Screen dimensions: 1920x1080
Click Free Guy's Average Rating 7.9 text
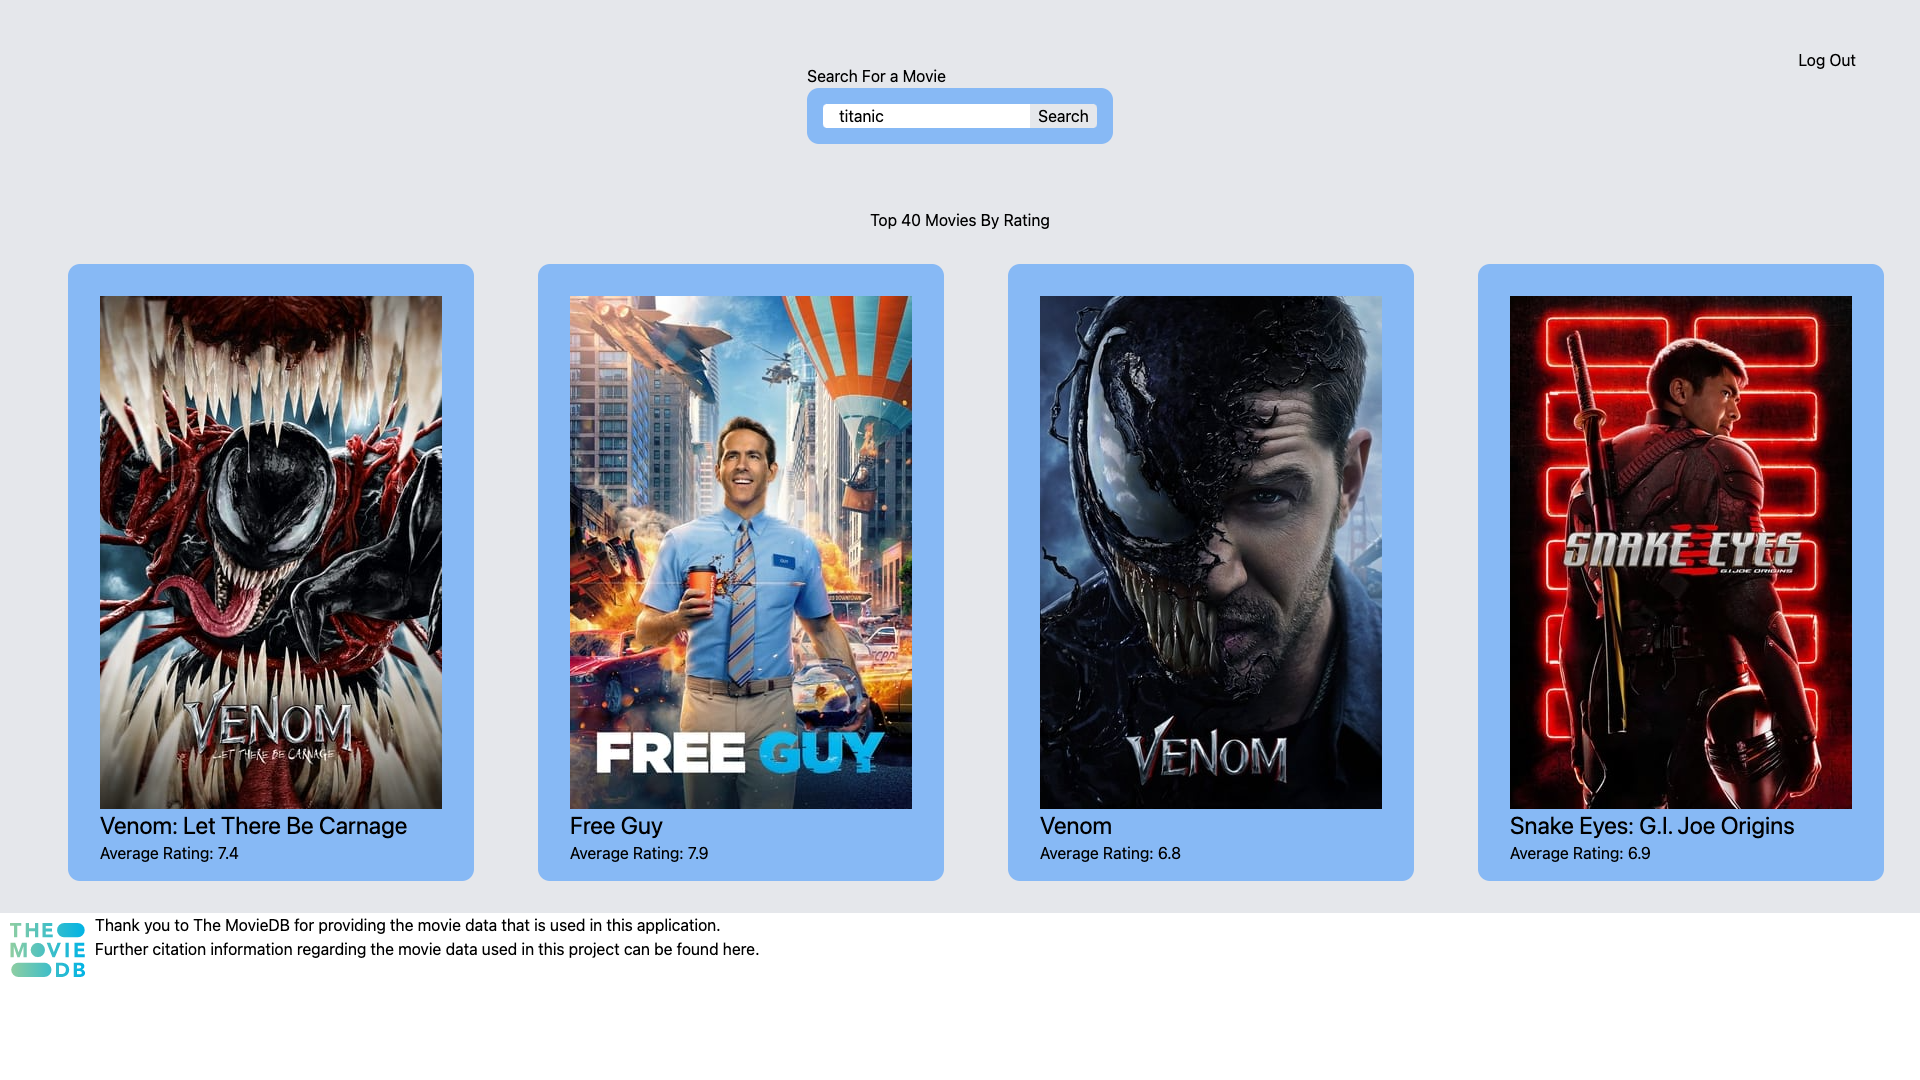pyautogui.click(x=638, y=853)
